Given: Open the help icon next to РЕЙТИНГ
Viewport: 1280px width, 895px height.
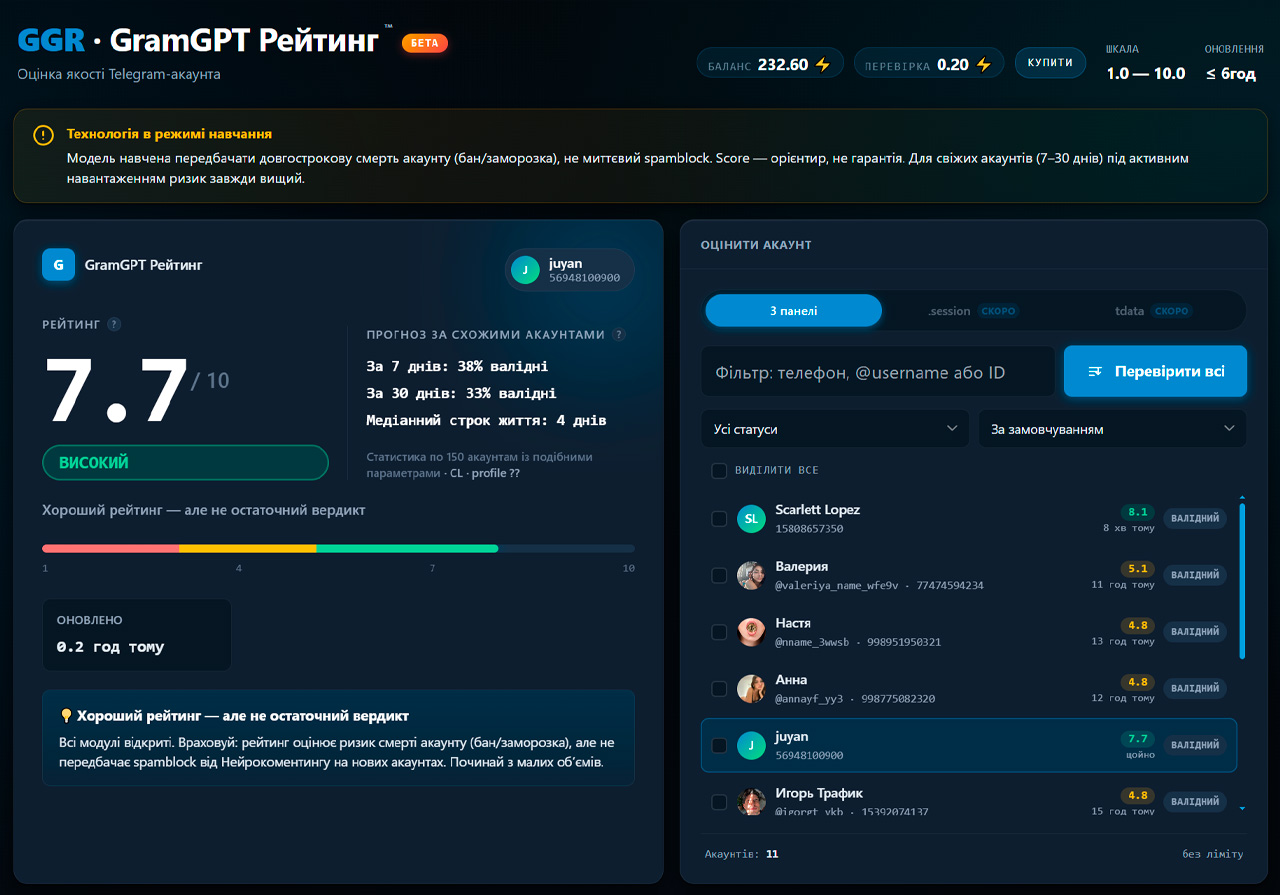Looking at the screenshot, I should pyautogui.click(x=114, y=324).
